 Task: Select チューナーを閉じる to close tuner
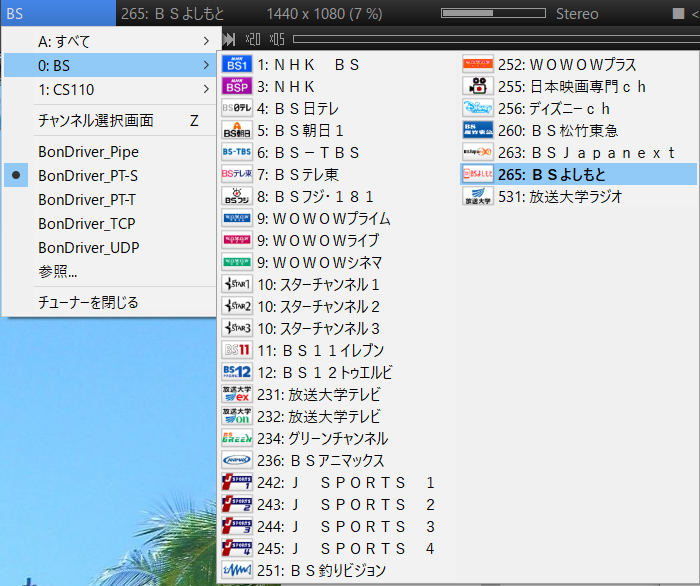pyautogui.click(x=110, y=302)
